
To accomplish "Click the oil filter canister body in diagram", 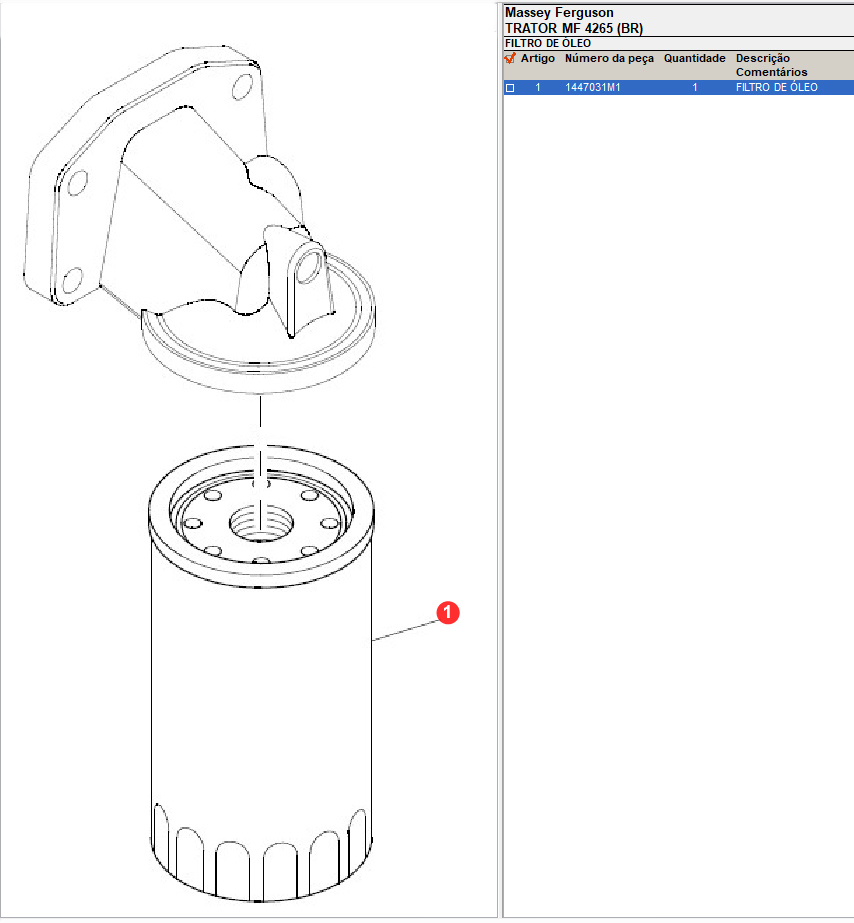I will (260, 700).
